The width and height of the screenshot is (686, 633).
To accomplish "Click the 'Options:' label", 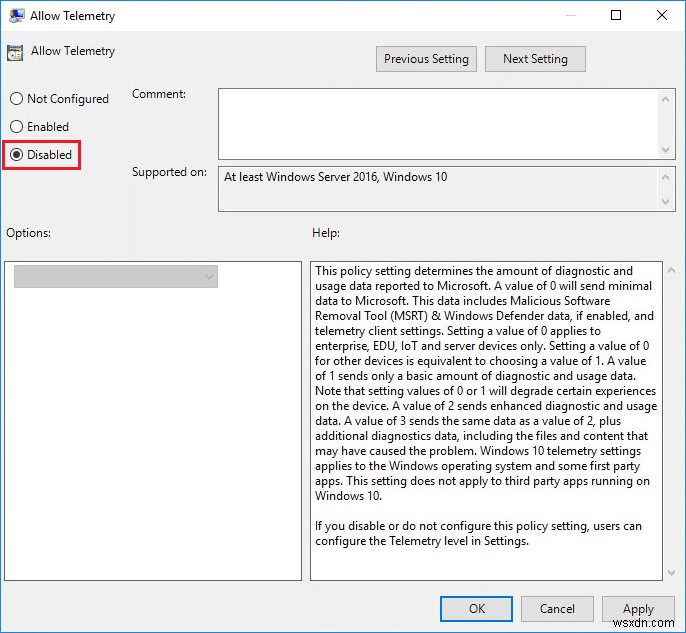I will pos(28,233).
